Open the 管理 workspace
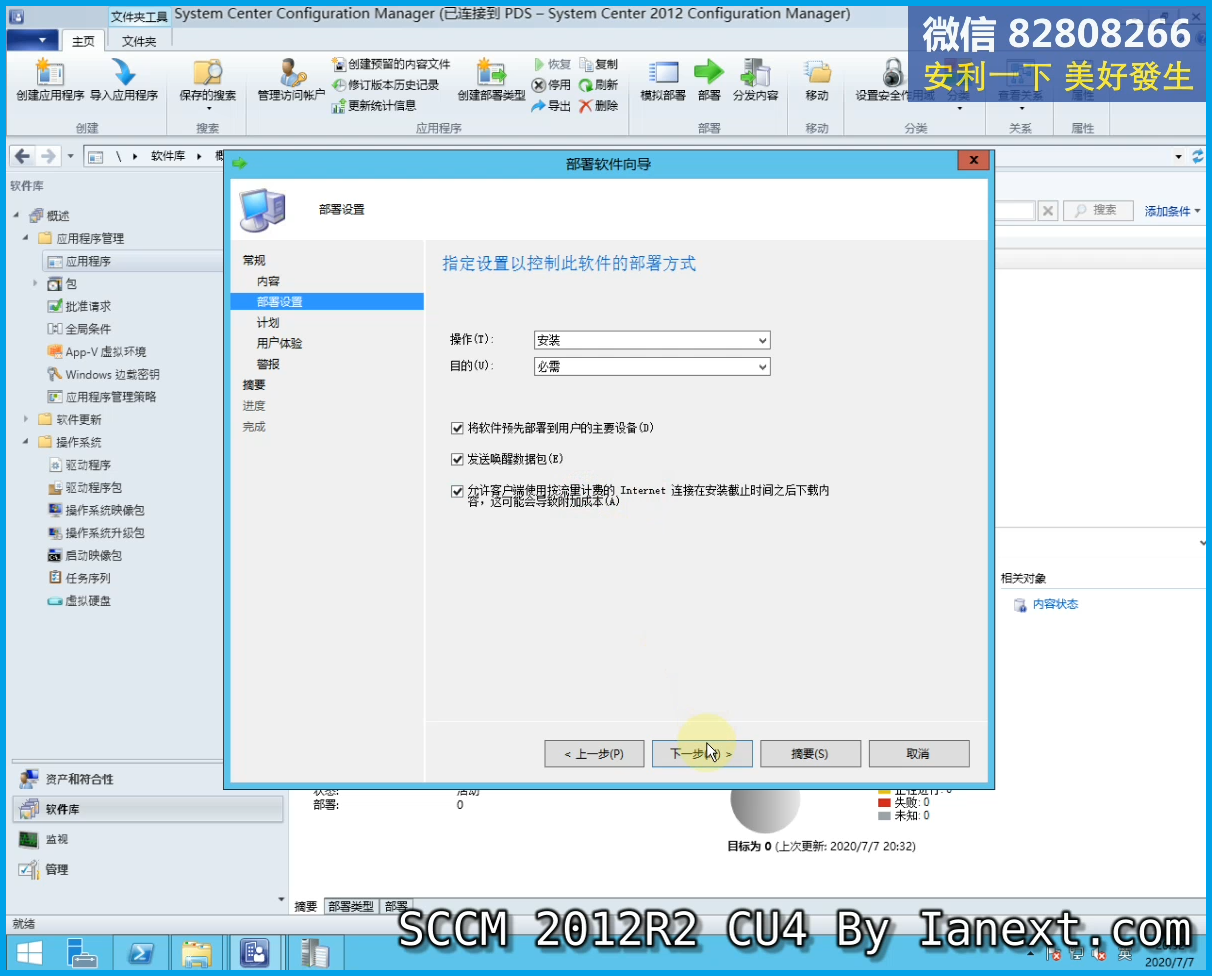Screen dimensions: 1212x976 148,869
